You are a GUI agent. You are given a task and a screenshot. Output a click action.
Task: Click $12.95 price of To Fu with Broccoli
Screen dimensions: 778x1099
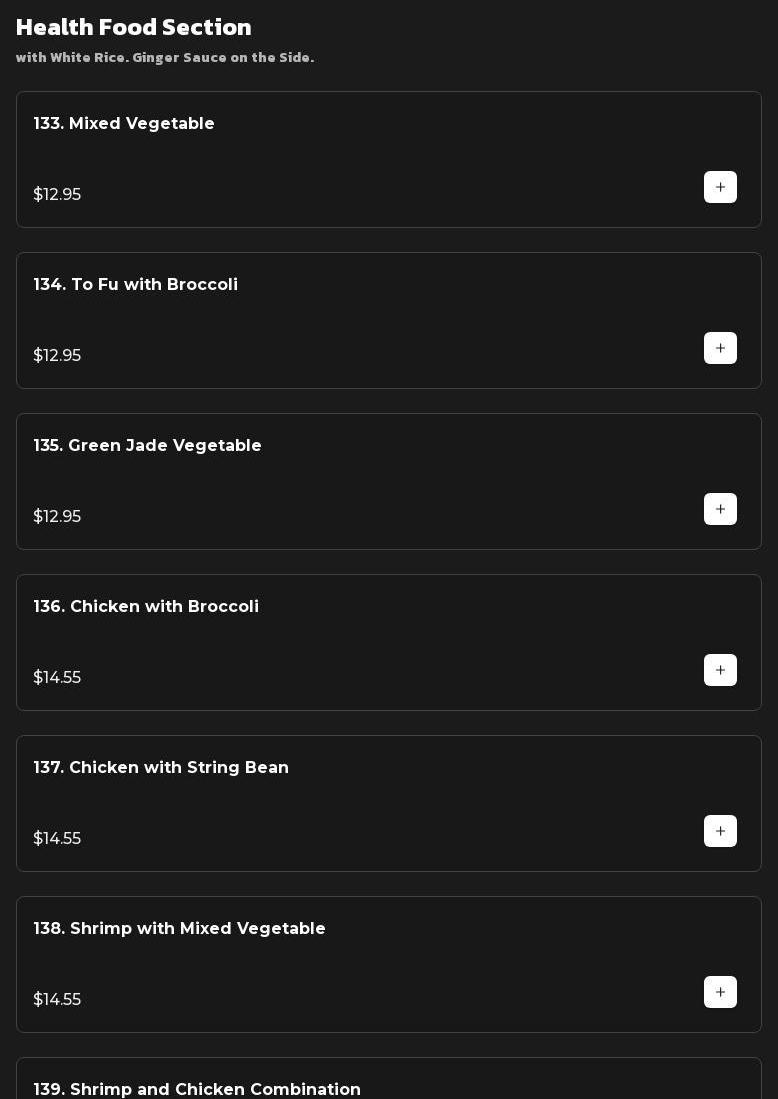(57, 355)
